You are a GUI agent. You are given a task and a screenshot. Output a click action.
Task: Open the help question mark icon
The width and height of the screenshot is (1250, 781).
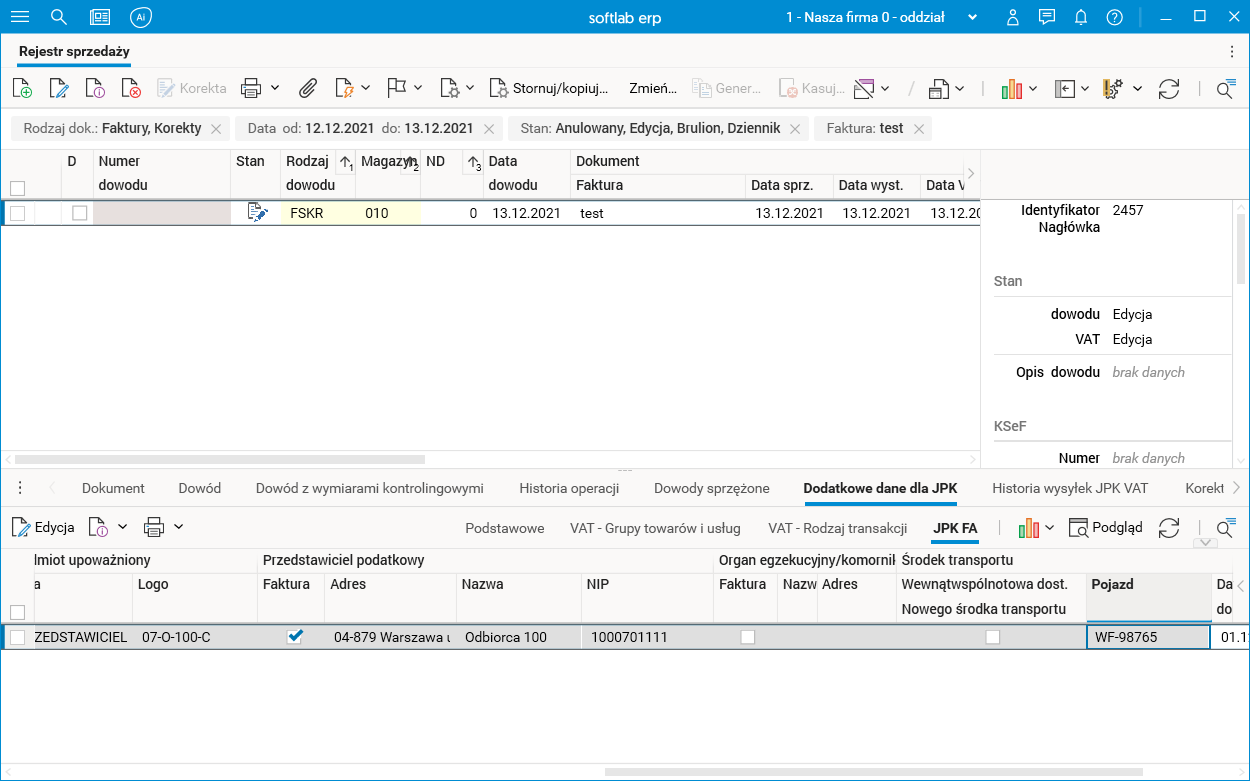[x=1115, y=18]
